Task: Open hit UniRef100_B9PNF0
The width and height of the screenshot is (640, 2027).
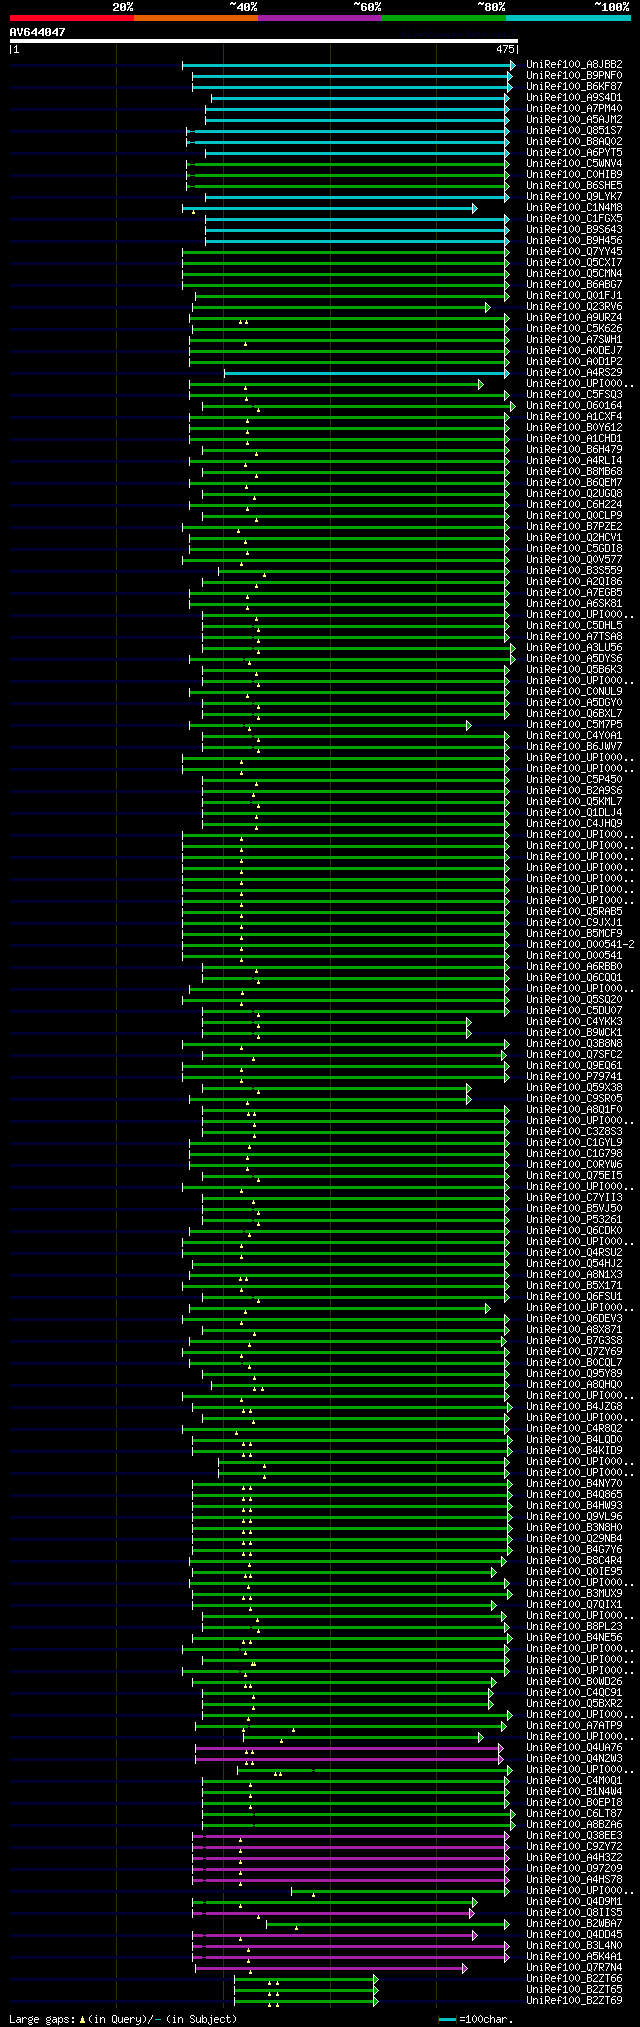Action: (x=574, y=75)
